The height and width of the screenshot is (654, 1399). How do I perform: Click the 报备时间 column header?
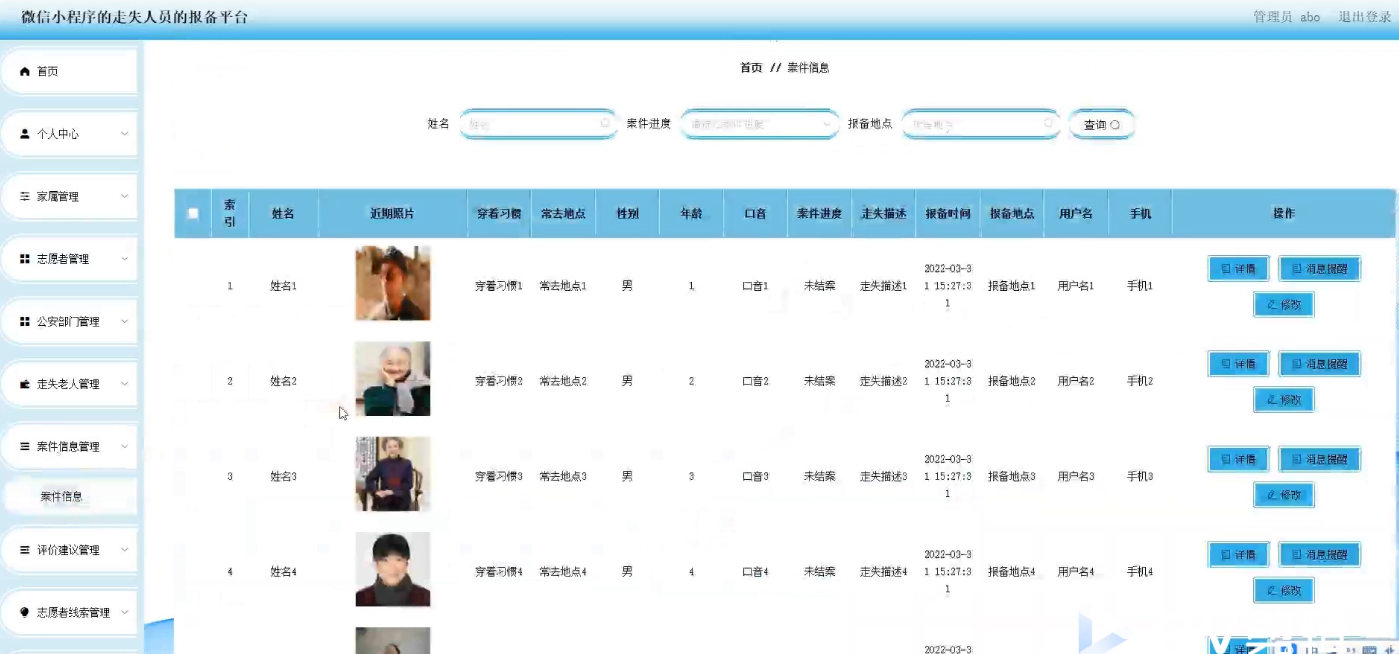[948, 214]
